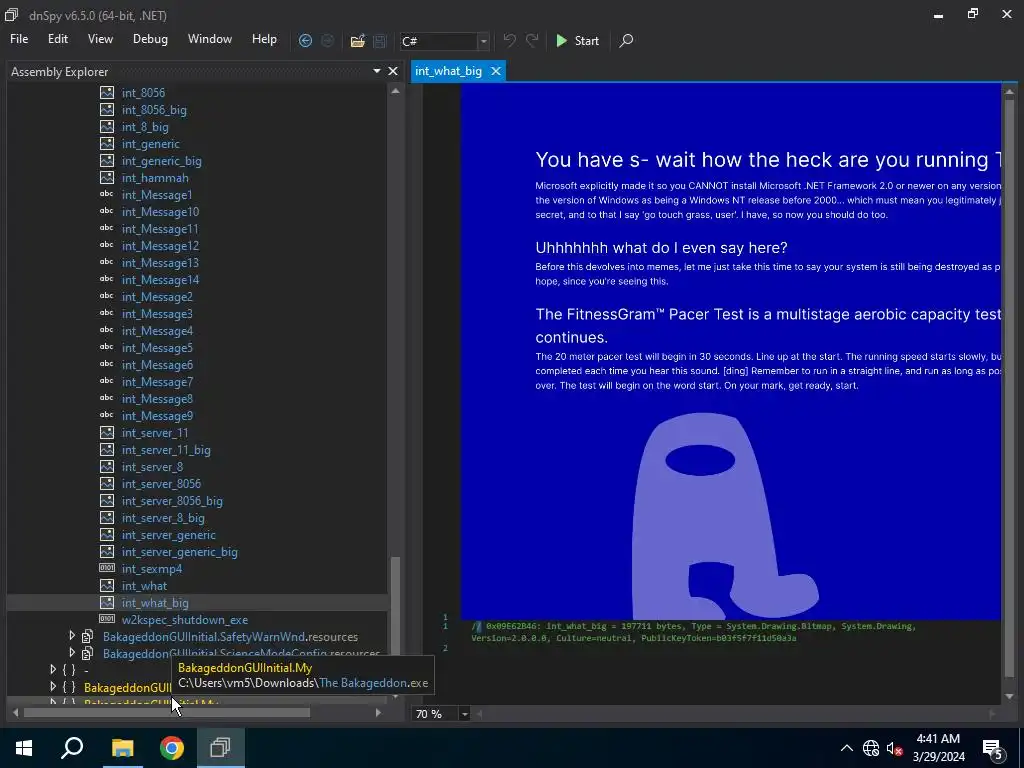The image size is (1024, 768).
Task: Select int_Message5 string resource
Action: (x=157, y=347)
